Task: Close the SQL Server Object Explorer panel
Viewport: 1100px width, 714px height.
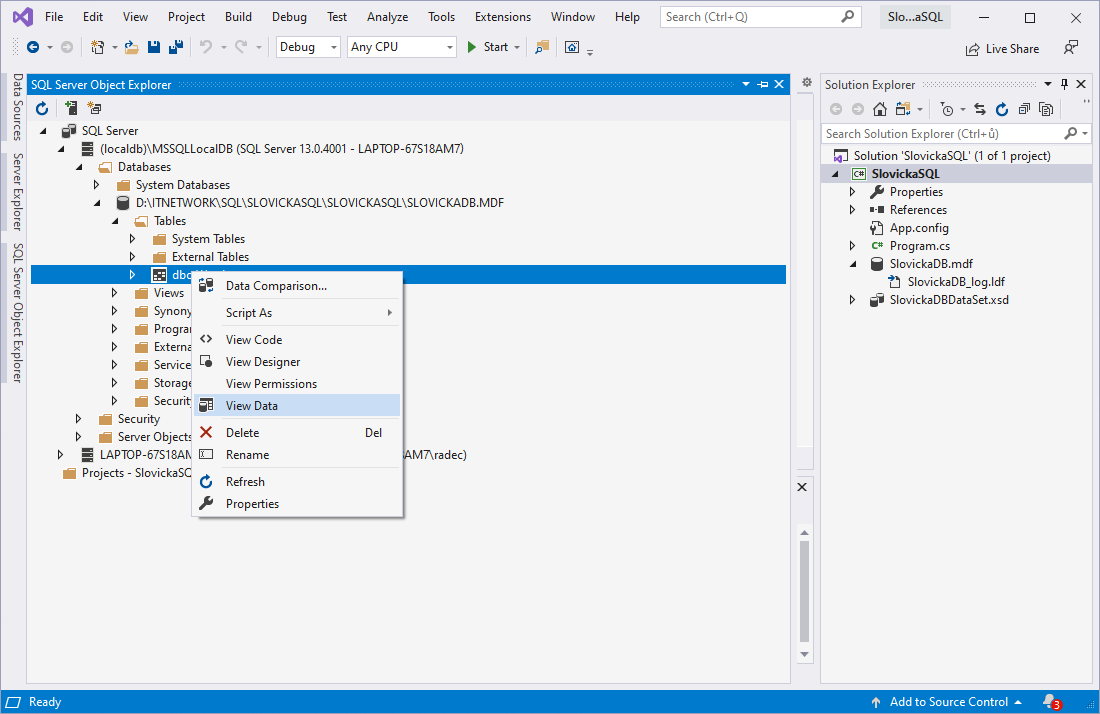Action: point(779,84)
